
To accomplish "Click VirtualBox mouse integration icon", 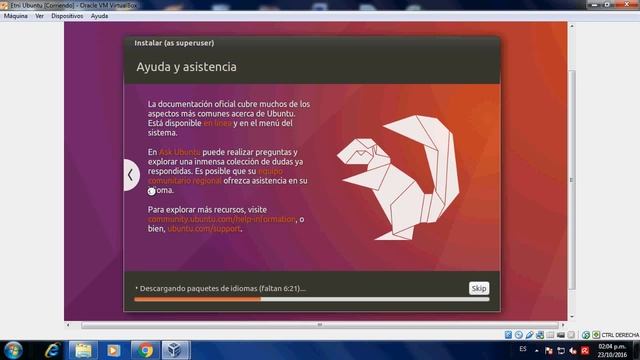I will [586, 335].
